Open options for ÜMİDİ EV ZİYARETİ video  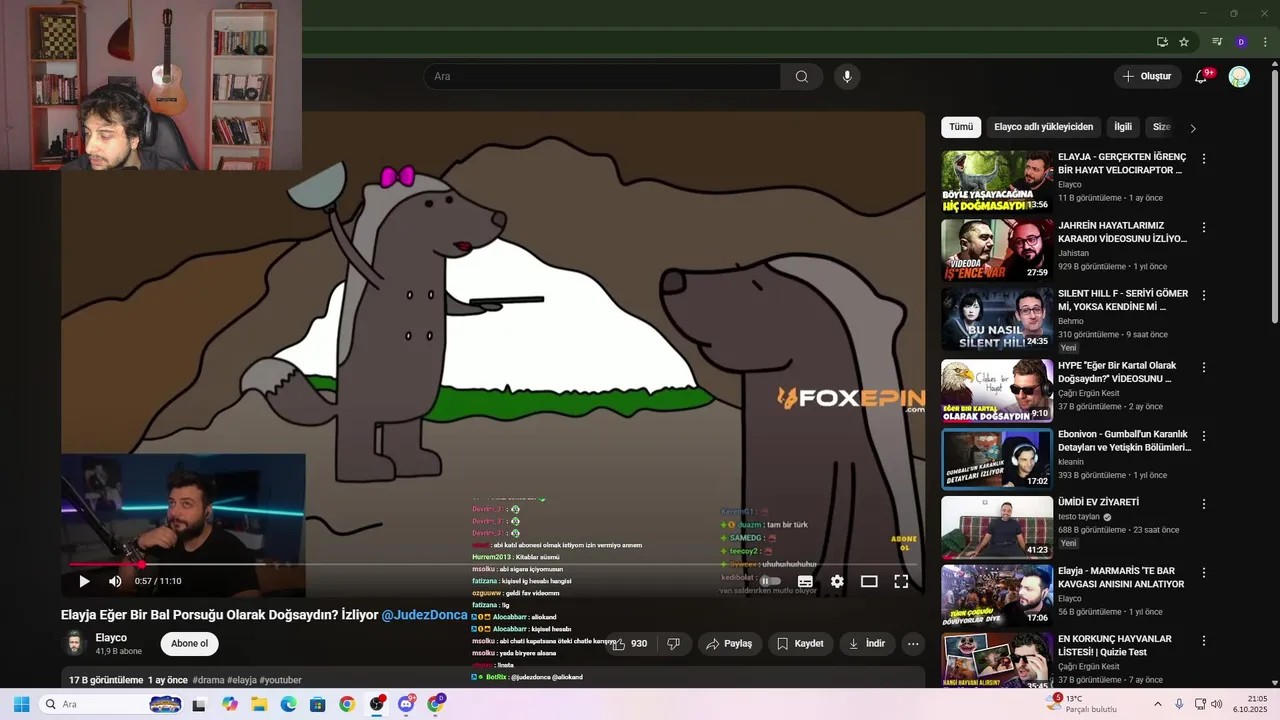(1204, 504)
